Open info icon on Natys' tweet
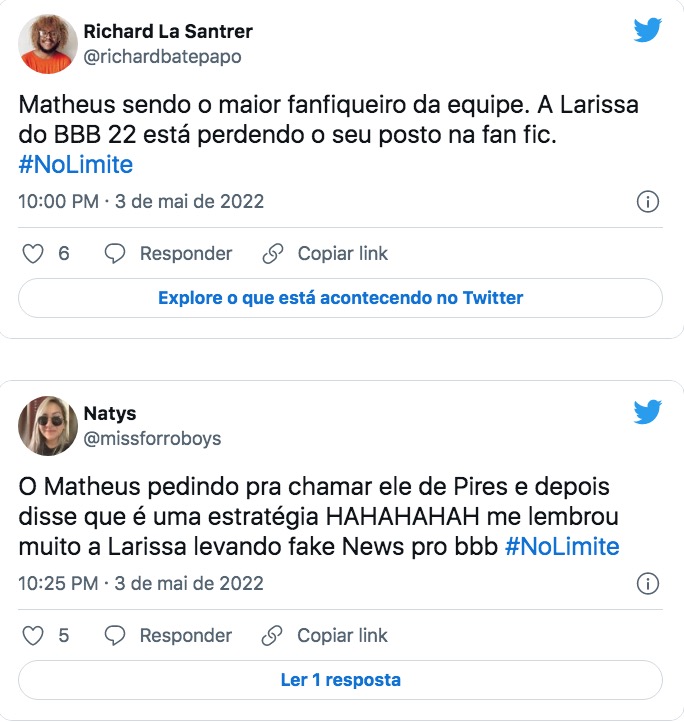This screenshot has width=684, height=722. tap(647, 583)
